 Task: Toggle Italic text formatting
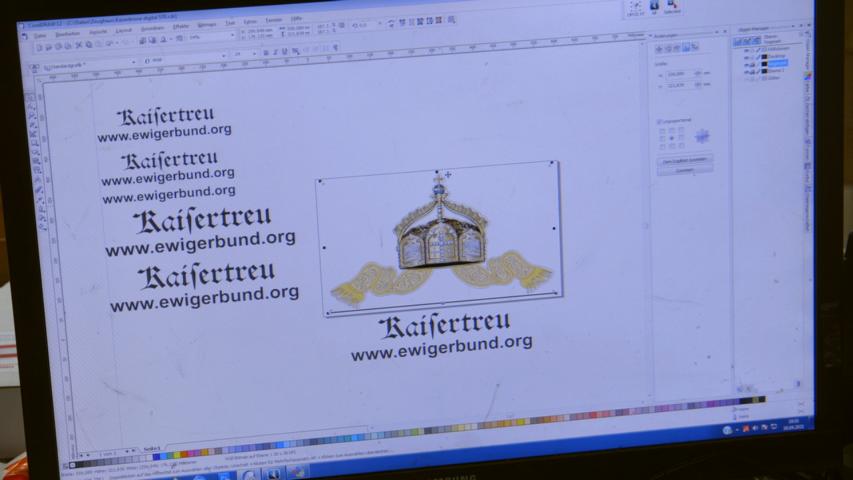pos(275,52)
